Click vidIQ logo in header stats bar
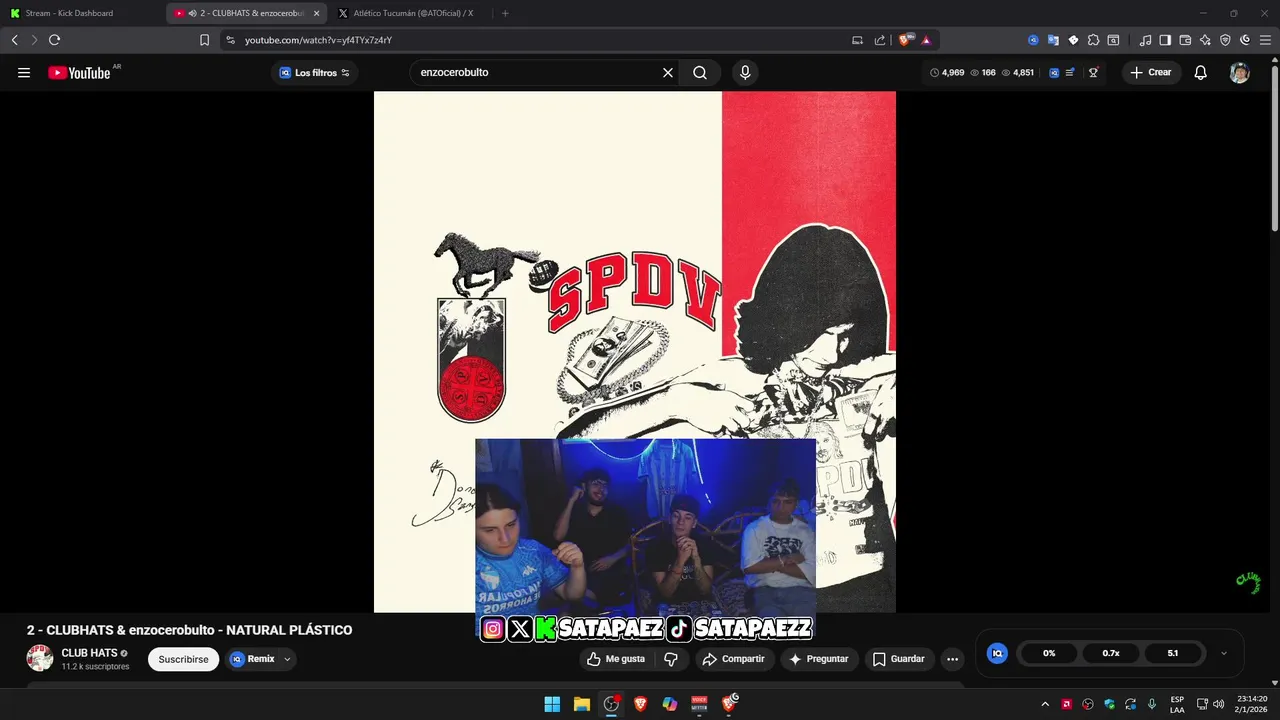Screen dimensions: 1280x720 tap(1054, 73)
